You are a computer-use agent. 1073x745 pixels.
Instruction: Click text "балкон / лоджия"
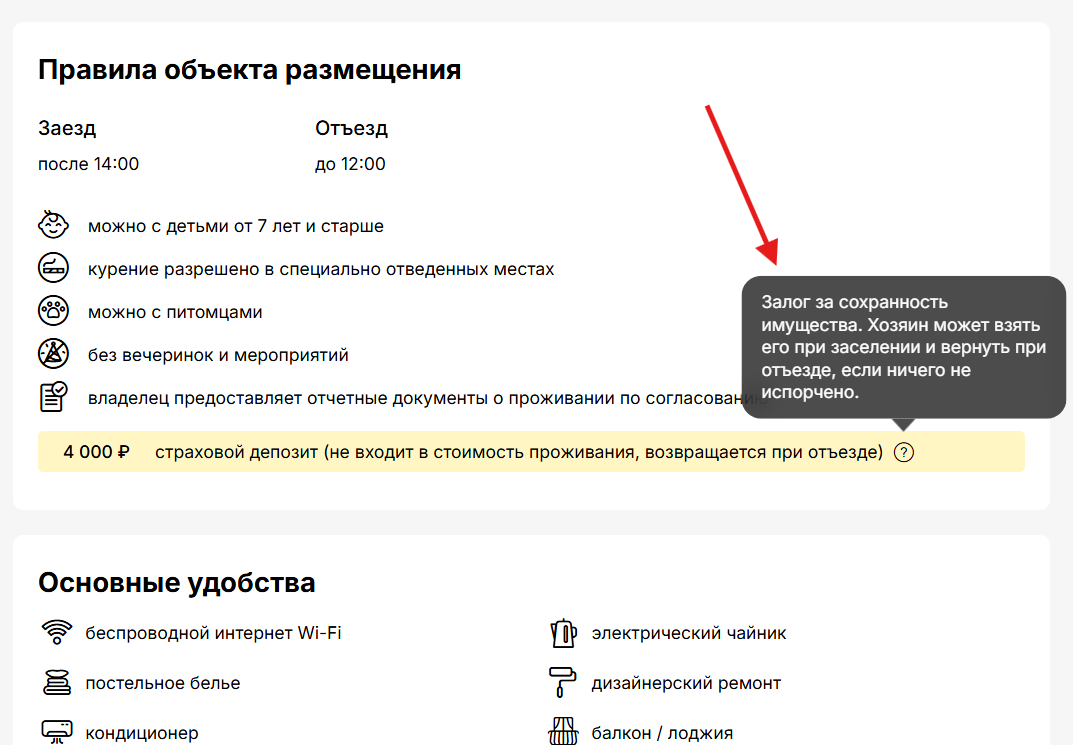(x=662, y=733)
